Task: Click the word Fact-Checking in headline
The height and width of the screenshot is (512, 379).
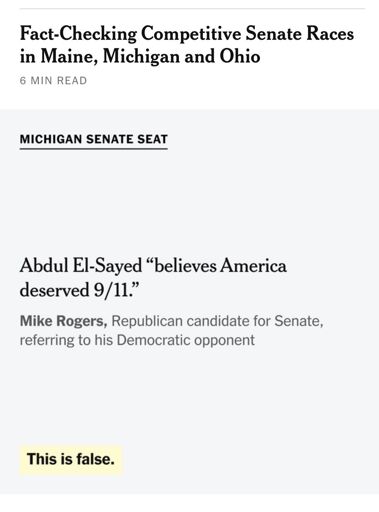Action: (78, 33)
